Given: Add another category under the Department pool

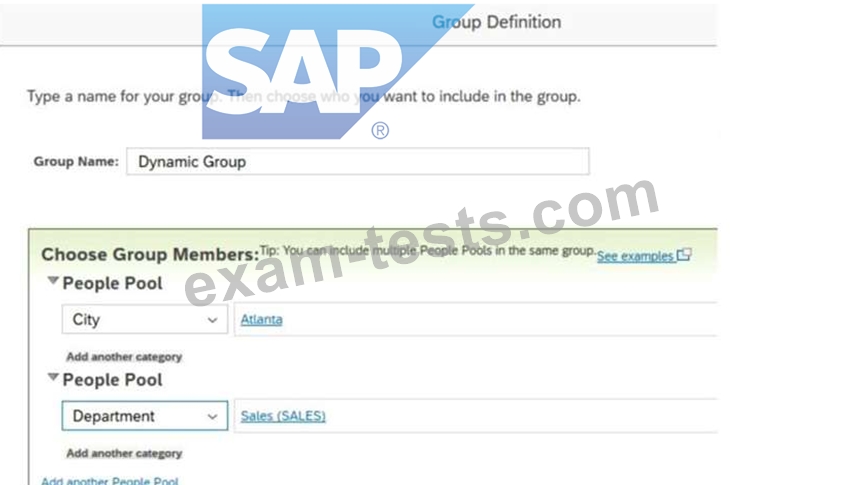Looking at the screenshot, I should point(124,453).
